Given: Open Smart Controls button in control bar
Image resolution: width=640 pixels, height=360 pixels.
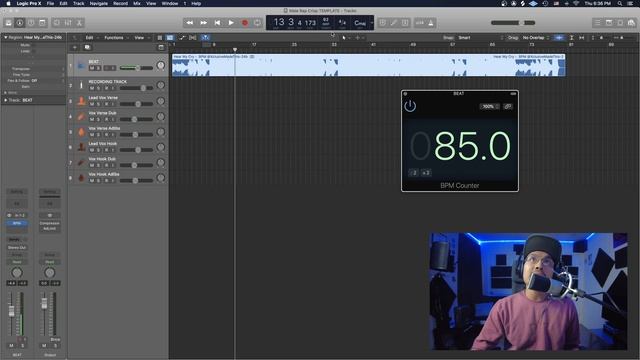Looking at the screenshot, I should coord(57,23).
